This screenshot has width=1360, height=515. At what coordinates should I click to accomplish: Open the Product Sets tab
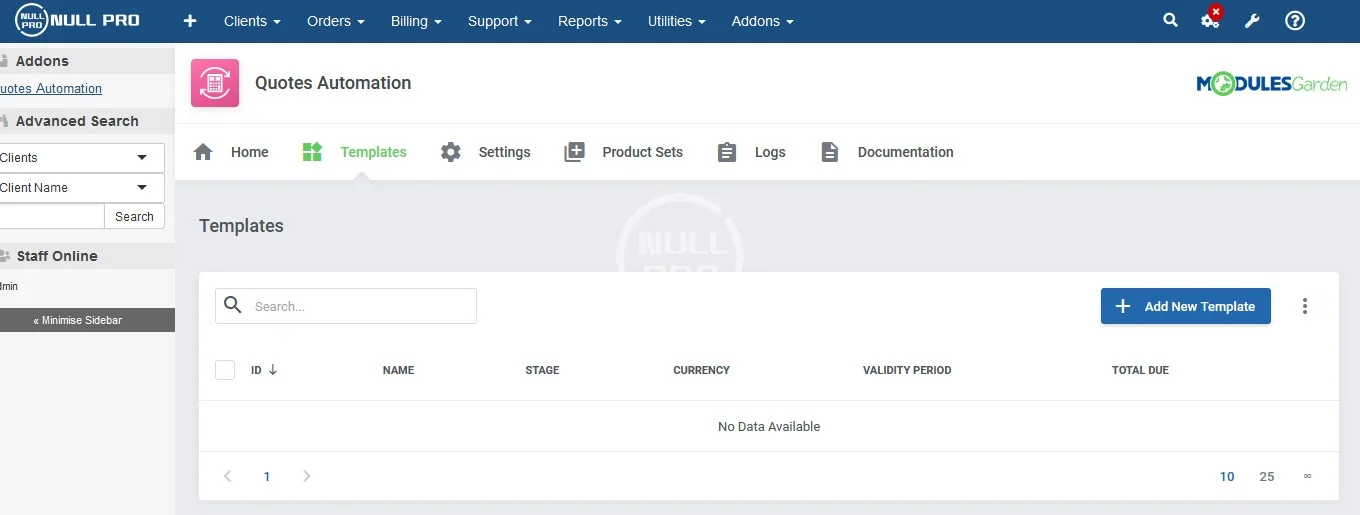point(624,152)
